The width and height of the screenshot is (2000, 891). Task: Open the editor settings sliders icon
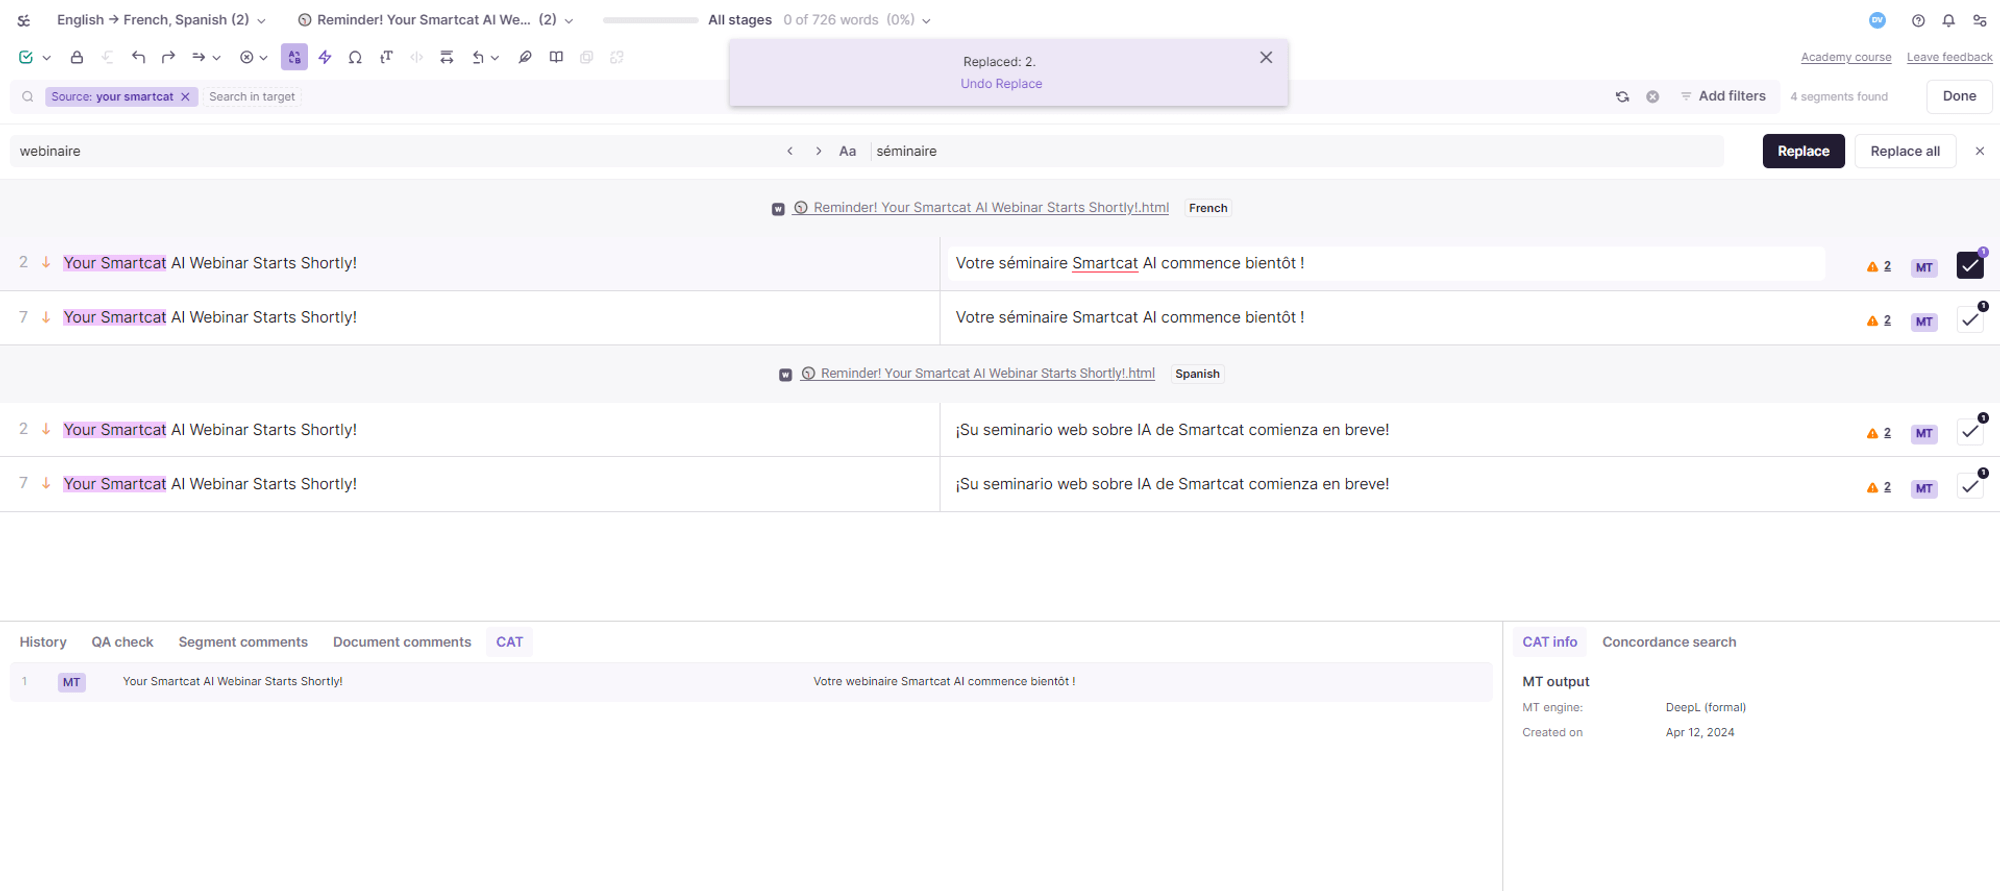1980,20
